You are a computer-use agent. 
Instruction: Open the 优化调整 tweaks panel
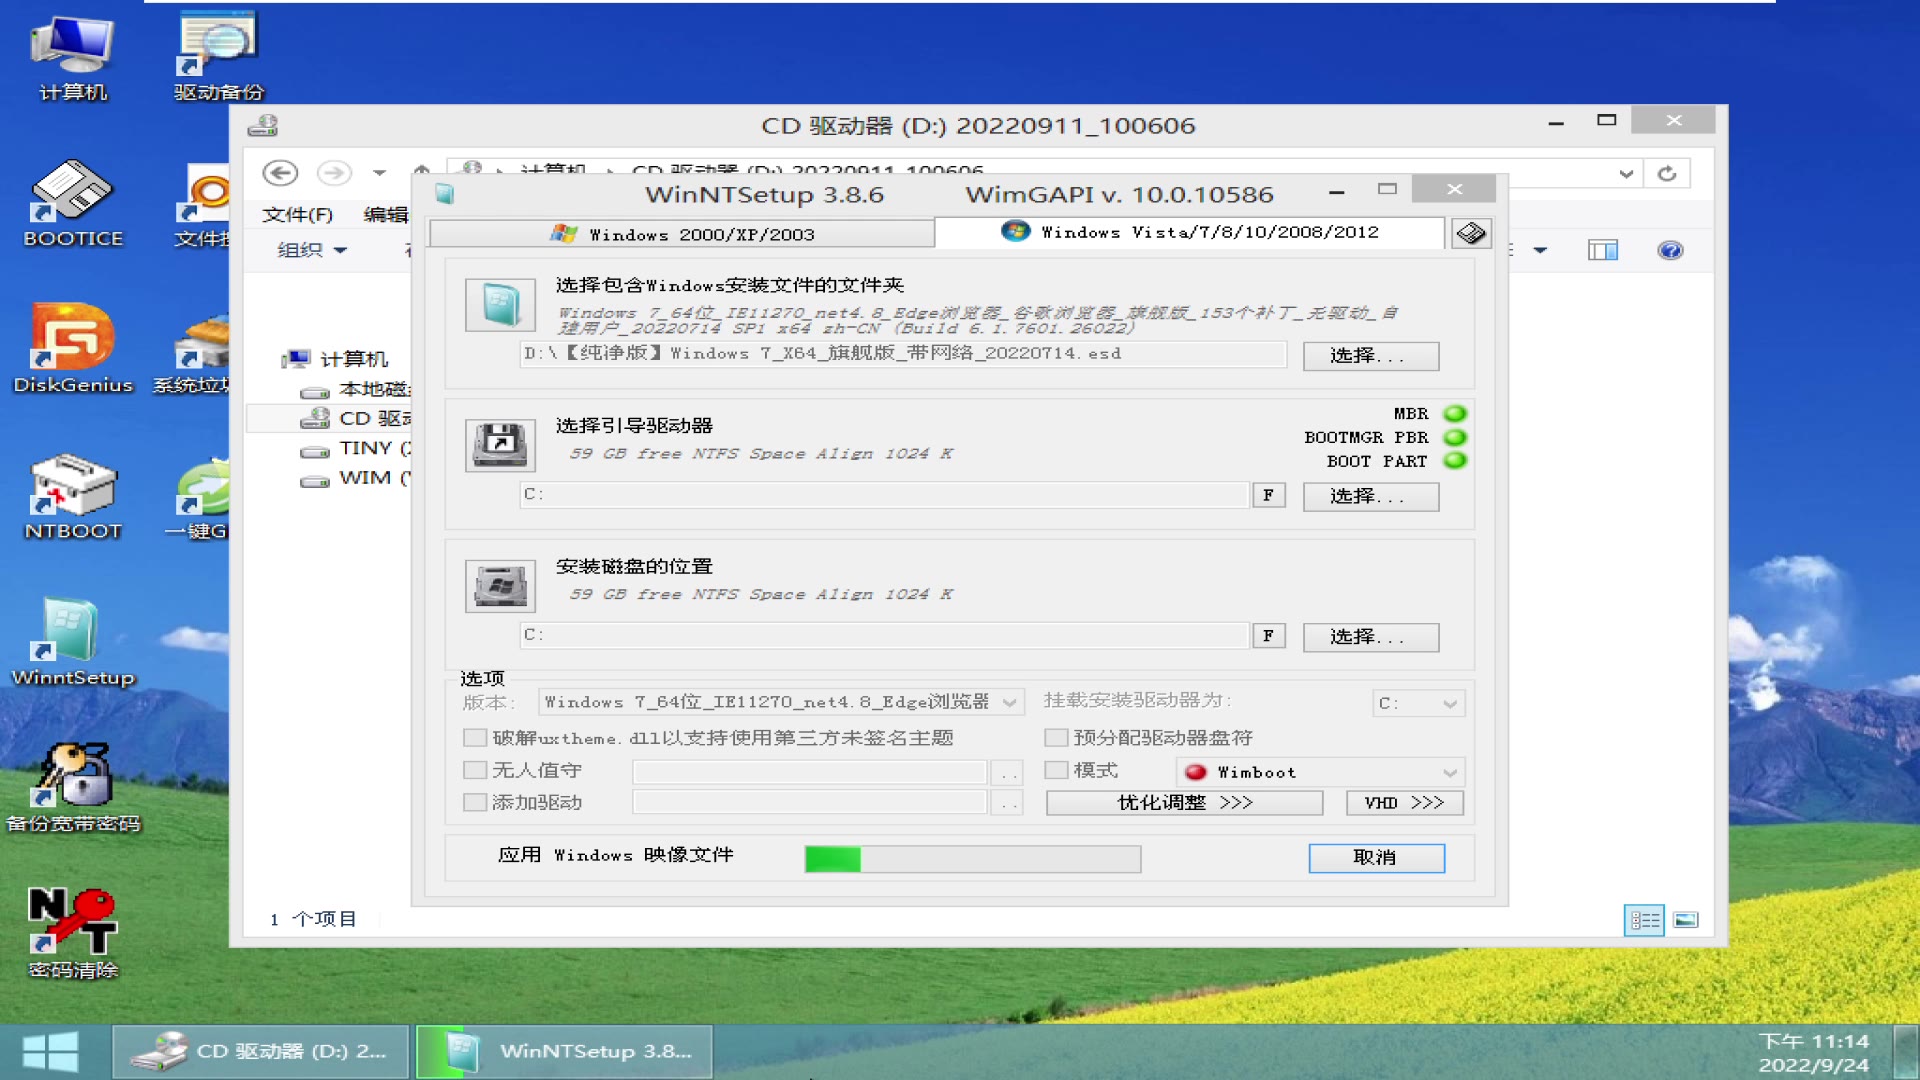pos(1184,802)
